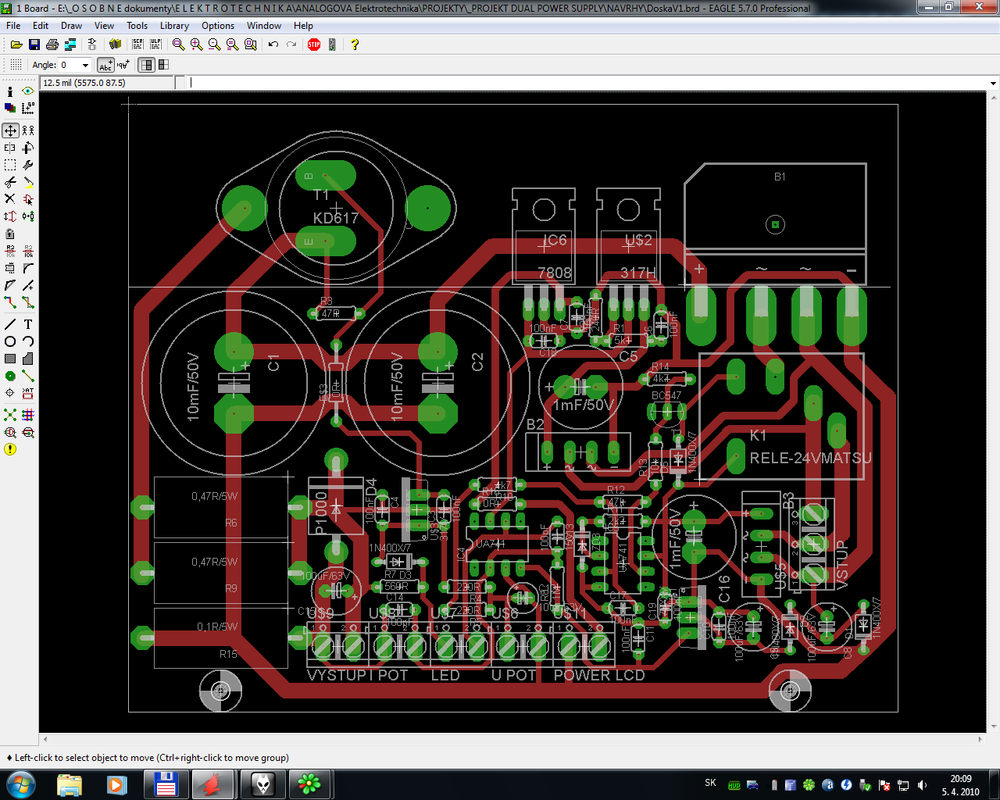
Task: Open the Options menu
Action: (217, 26)
